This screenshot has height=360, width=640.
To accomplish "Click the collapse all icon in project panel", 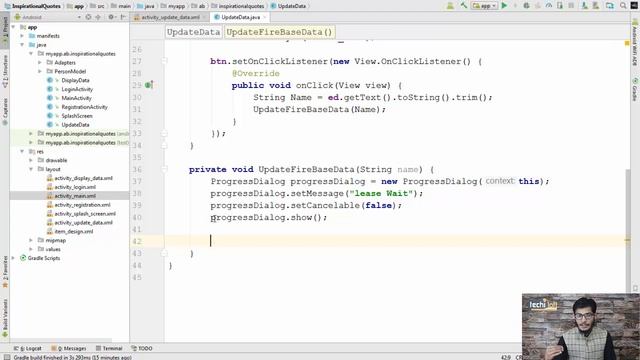I will (98, 17).
